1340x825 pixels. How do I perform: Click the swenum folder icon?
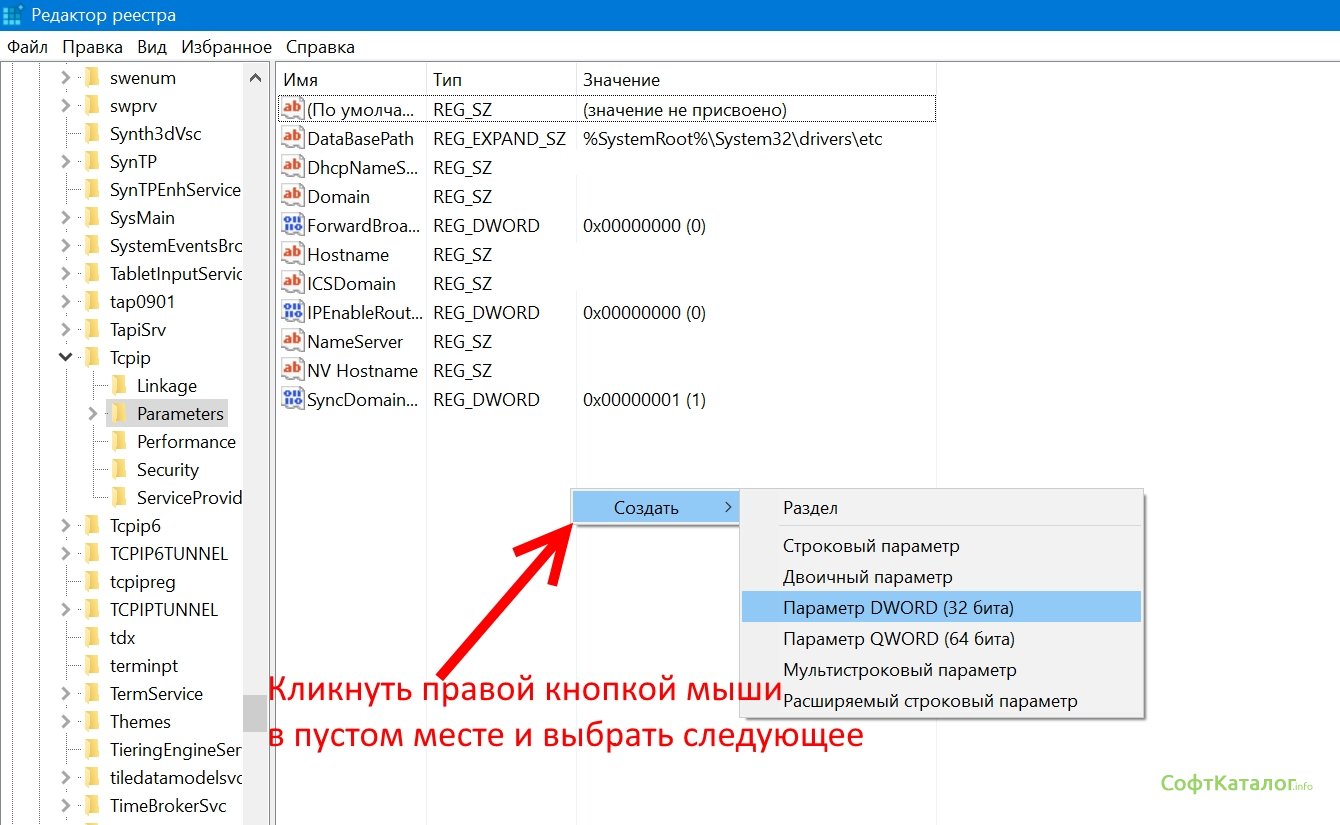click(92, 77)
